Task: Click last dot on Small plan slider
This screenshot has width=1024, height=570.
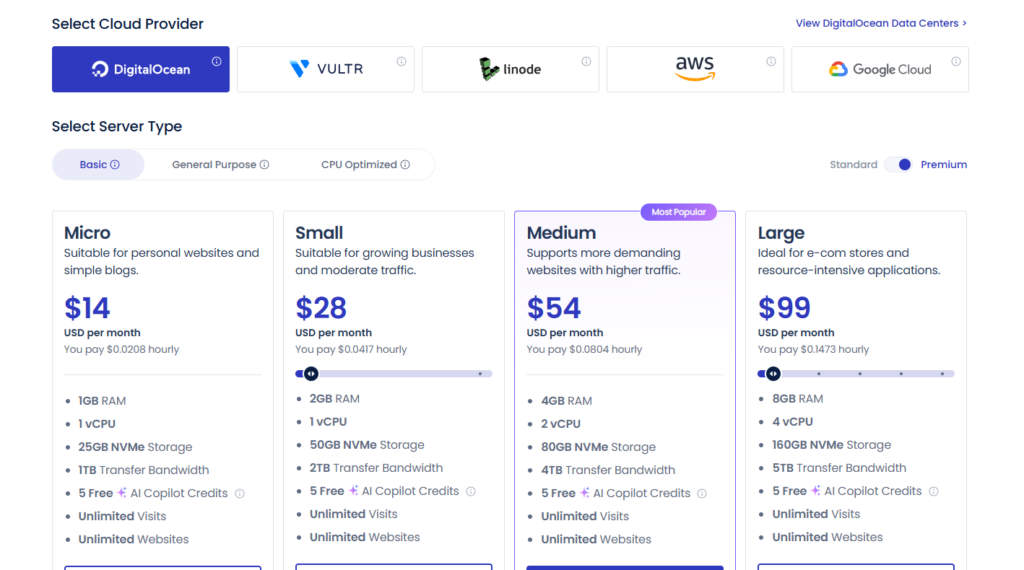Action: pos(480,373)
